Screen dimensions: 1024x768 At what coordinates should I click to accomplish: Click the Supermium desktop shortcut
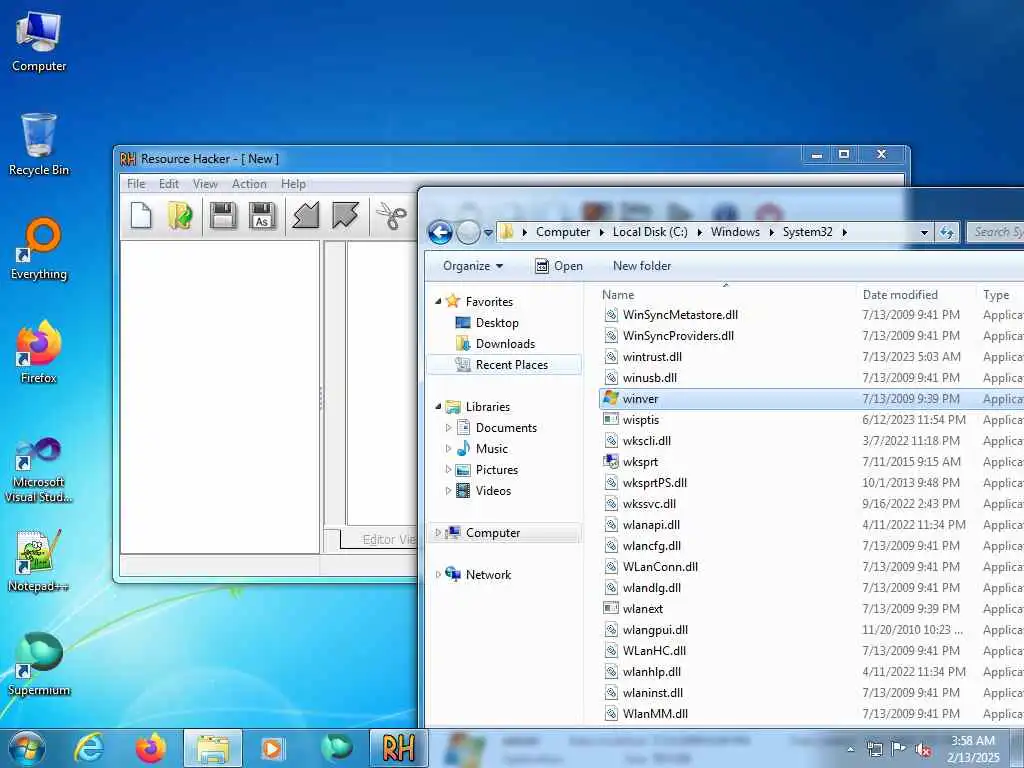[x=39, y=665]
